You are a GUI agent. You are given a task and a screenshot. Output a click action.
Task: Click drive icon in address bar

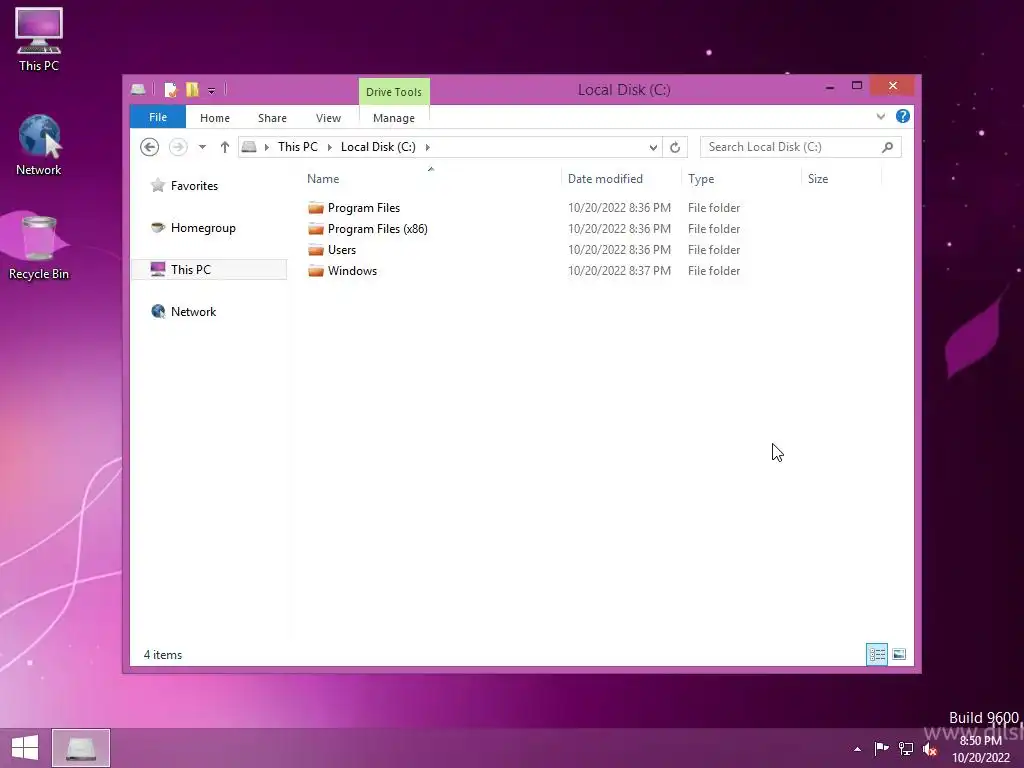[249, 147]
